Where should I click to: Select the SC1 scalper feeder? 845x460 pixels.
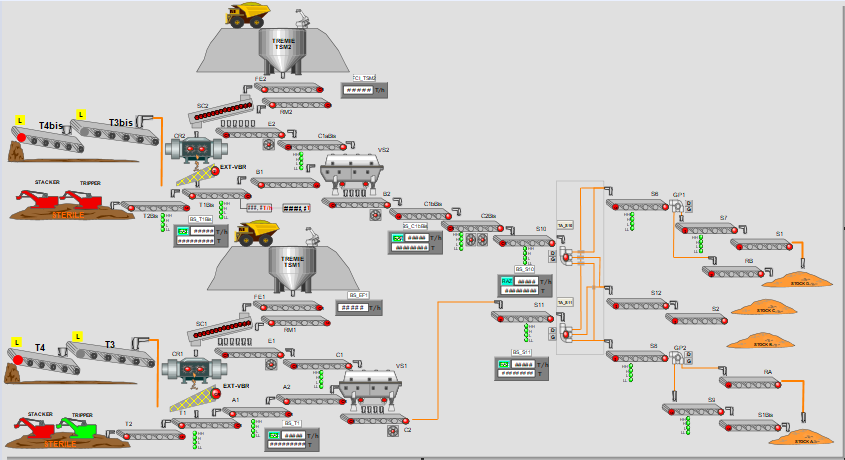point(220,330)
